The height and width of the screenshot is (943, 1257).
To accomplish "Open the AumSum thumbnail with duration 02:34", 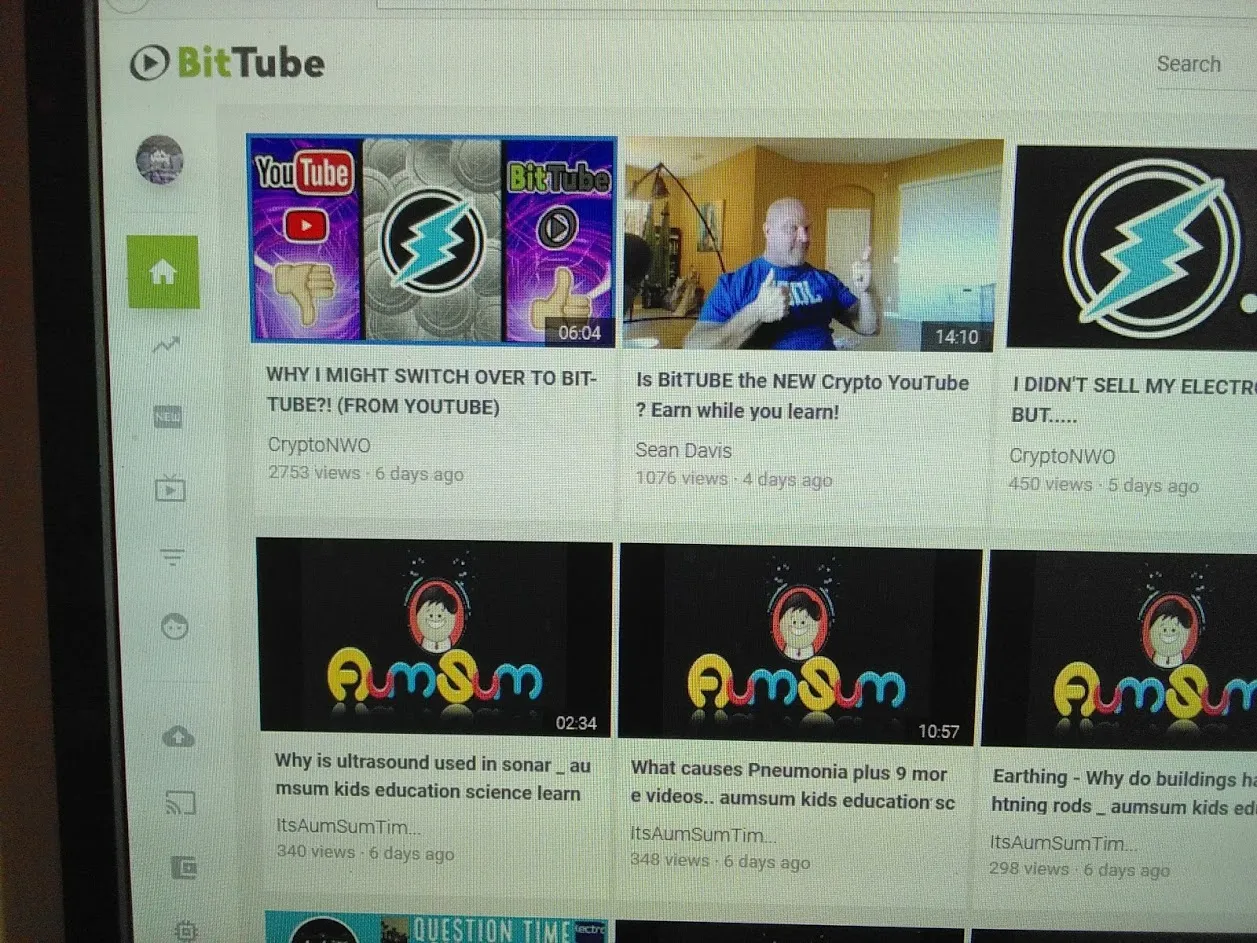I will 434,636.
